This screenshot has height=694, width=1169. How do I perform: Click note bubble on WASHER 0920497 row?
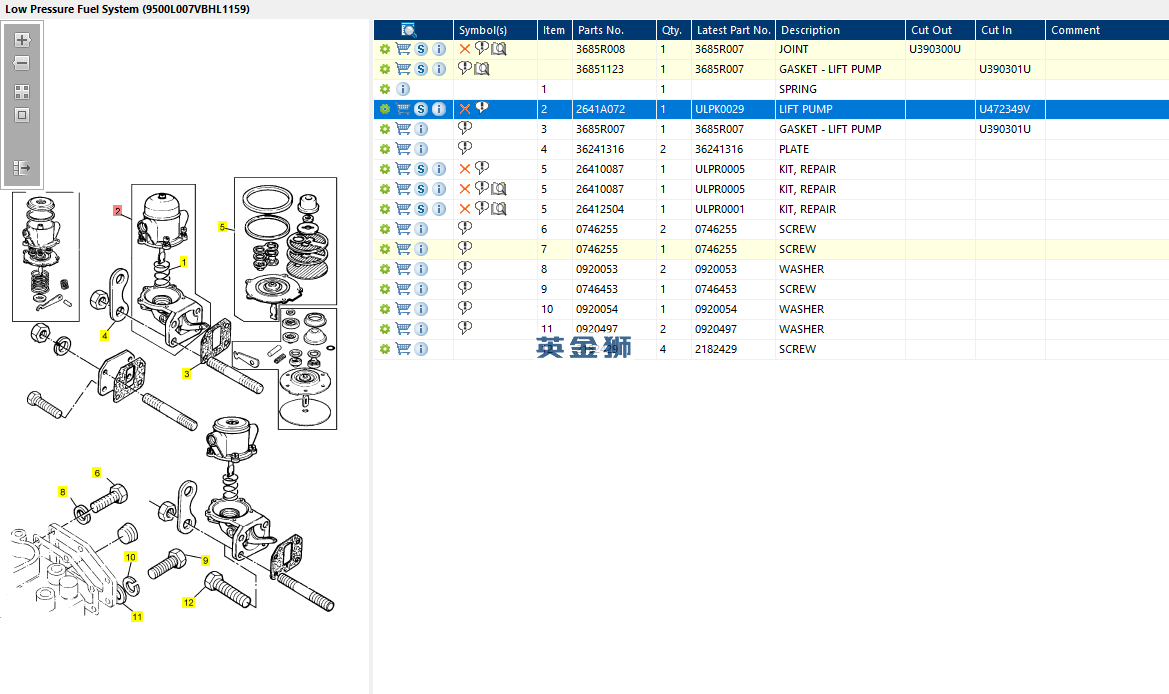[x=464, y=328]
